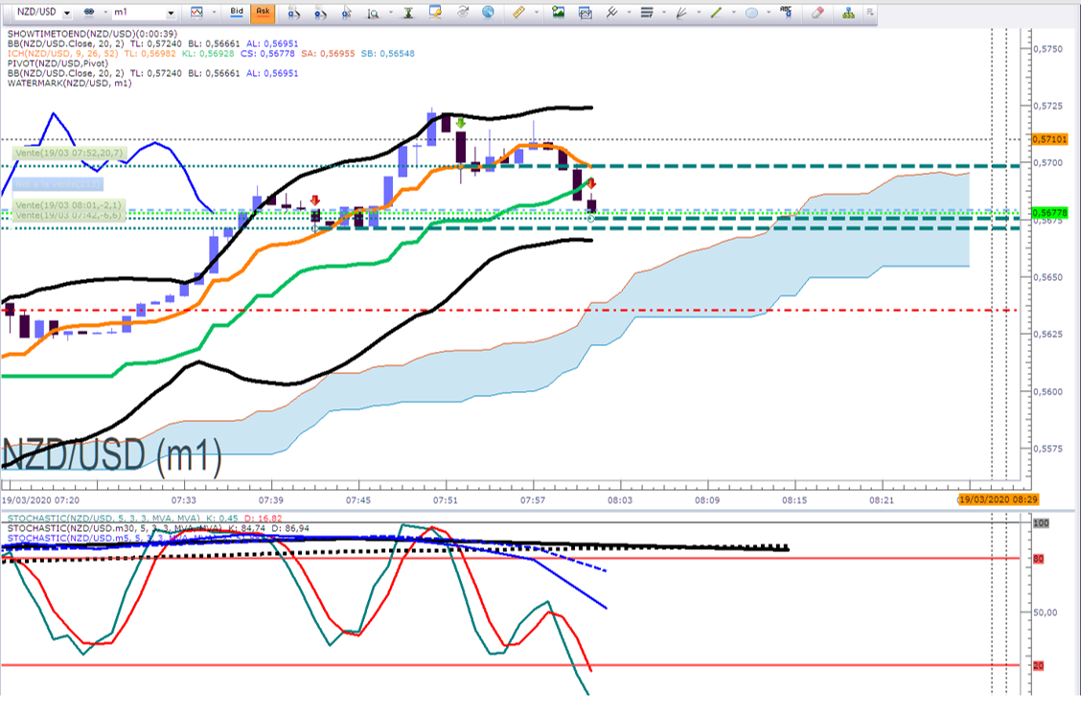Toggle the Bid price button
This screenshot has width=1081, height=720.
pyautogui.click(x=236, y=12)
